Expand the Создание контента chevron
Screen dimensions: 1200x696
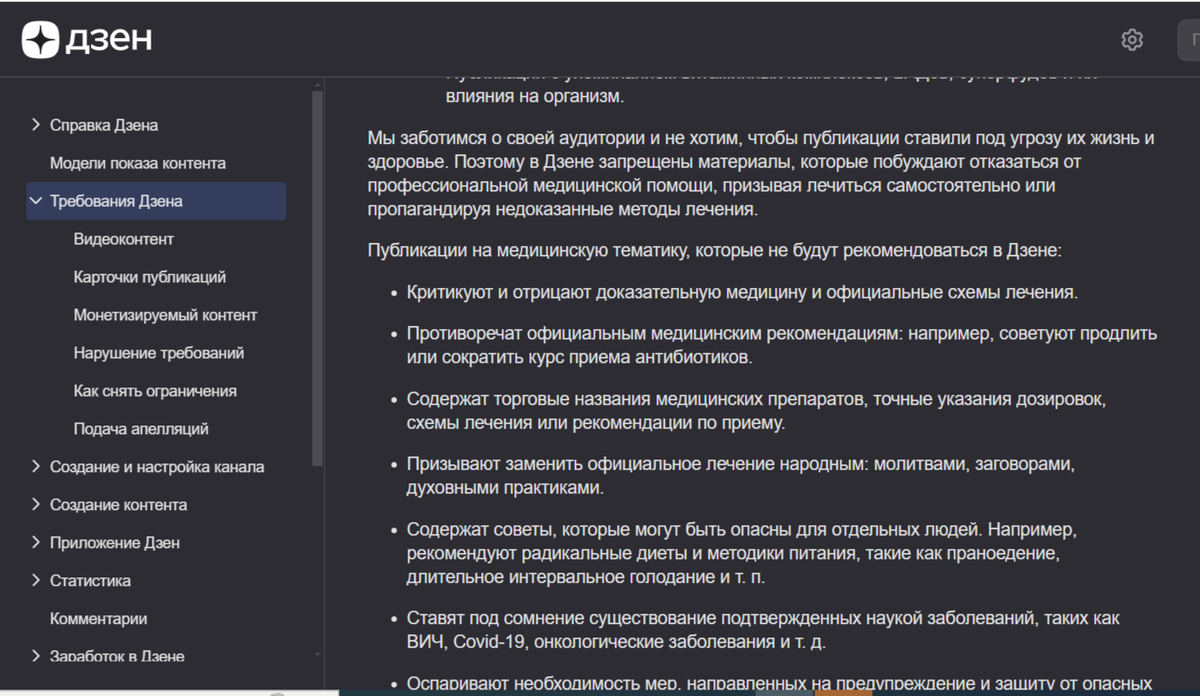click(x=36, y=505)
